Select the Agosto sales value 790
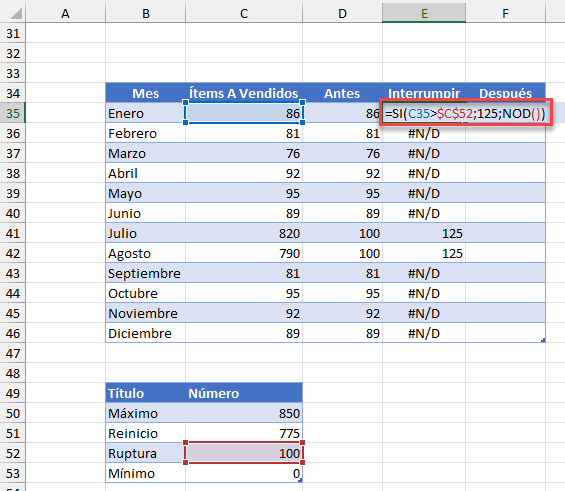Image resolution: width=565 pixels, height=491 pixels. coord(244,254)
